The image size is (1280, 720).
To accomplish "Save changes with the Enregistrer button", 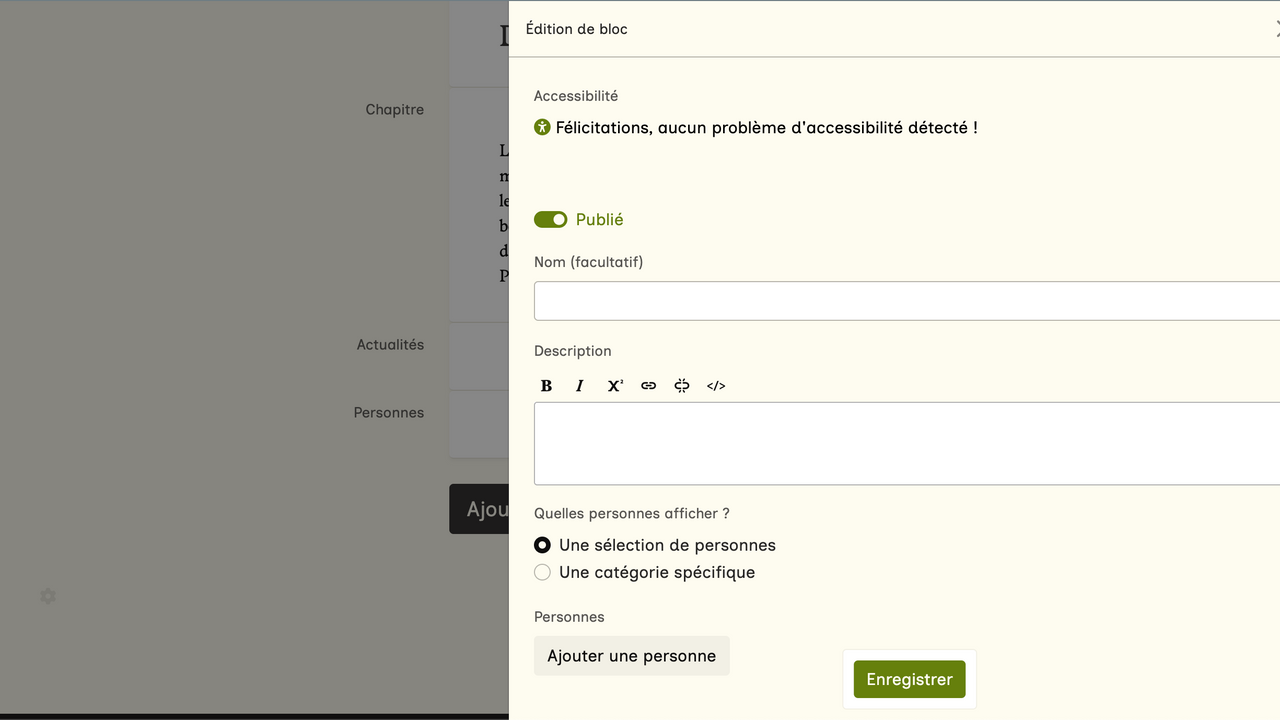I will (909, 679).
